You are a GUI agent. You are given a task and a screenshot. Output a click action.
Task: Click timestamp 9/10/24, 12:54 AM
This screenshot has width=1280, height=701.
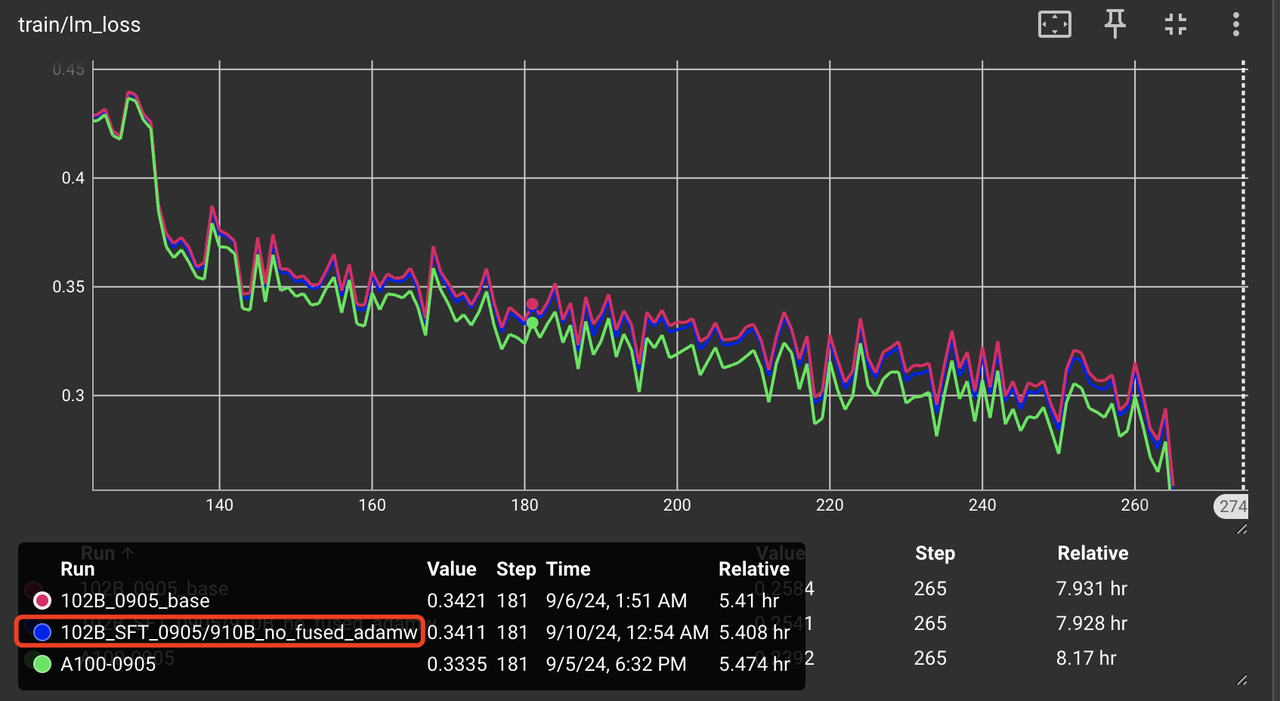point(627,632)
